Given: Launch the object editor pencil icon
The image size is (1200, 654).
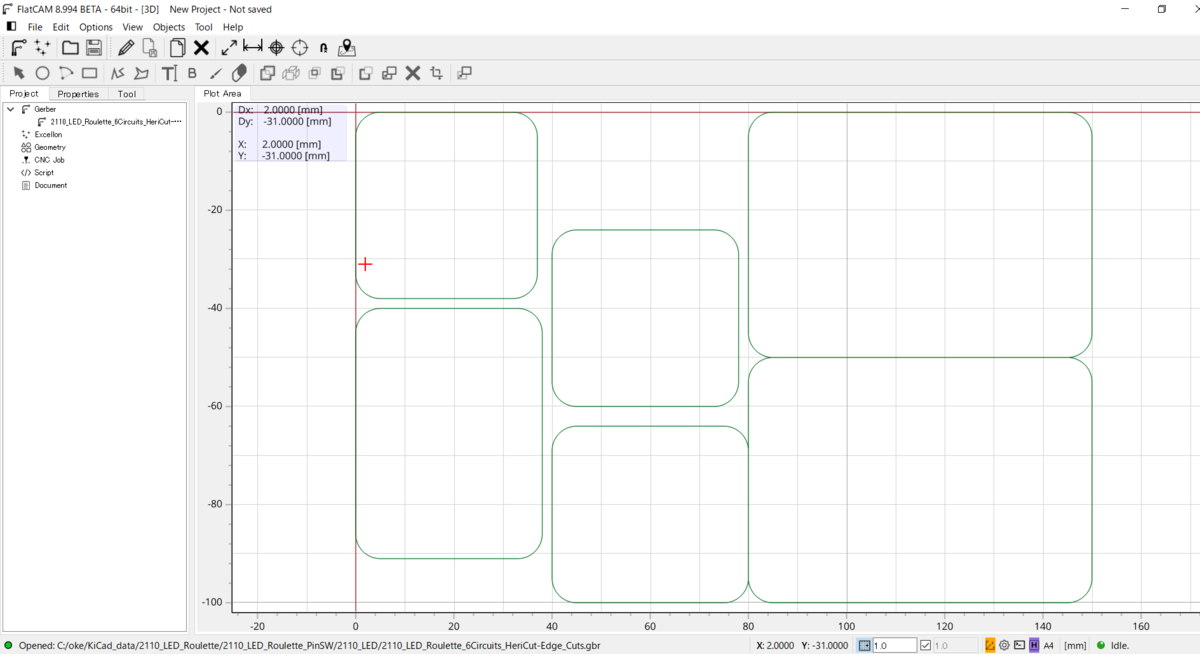Looking at the screenshot, I should tap(126, 47).
